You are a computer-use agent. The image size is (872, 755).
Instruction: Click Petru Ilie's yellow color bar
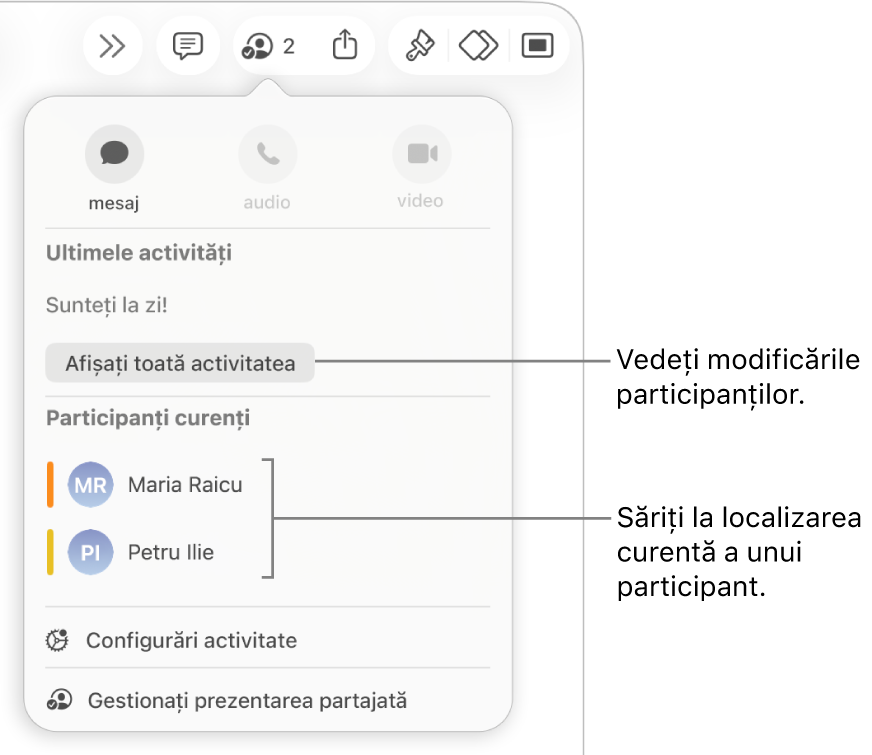50,552
